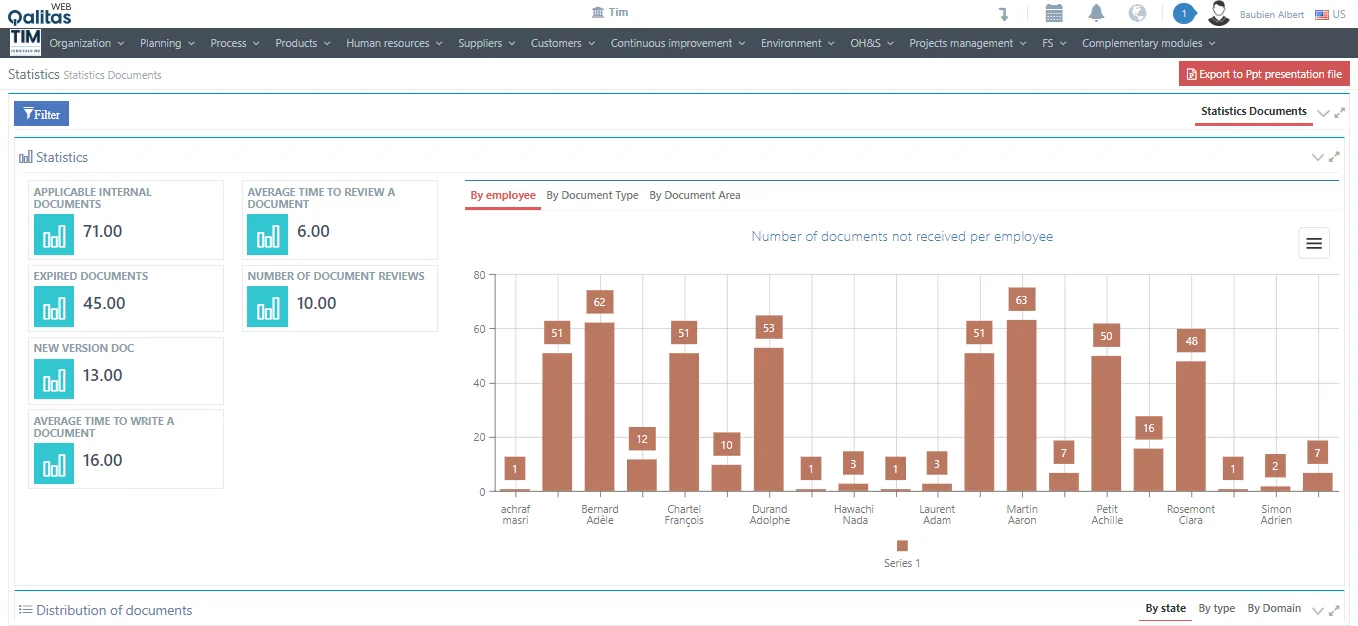Click the Martin Aaron bar labeled 63
The width and height of the screenshot is (1358, 626).
point(1021,405)
